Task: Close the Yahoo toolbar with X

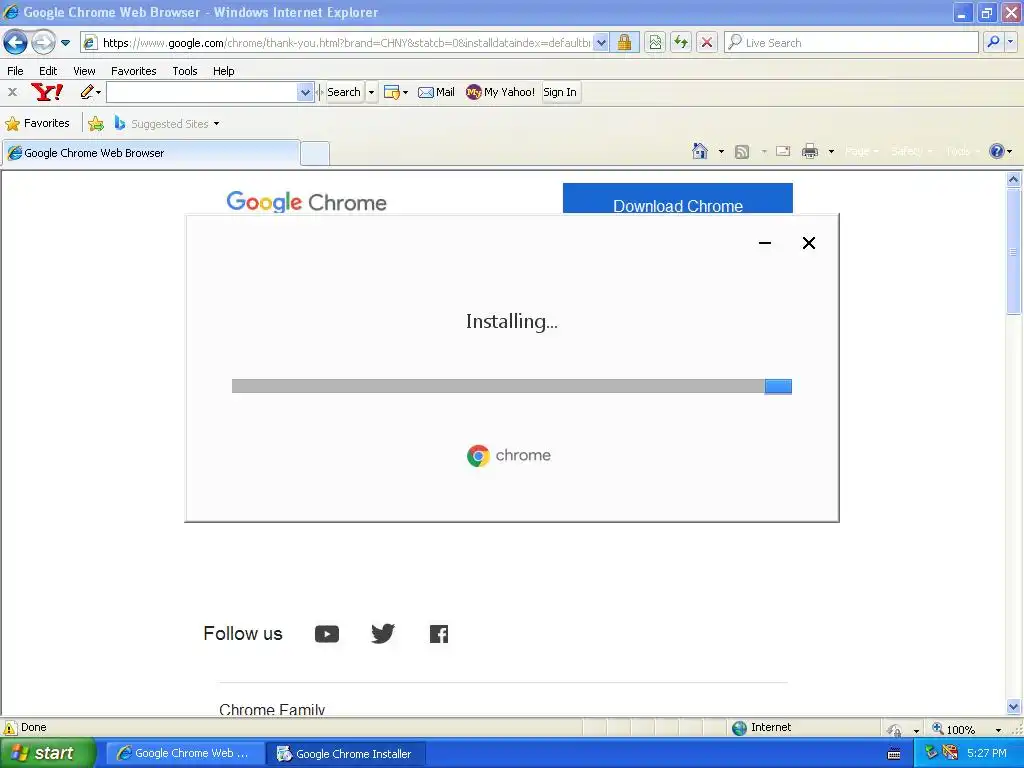Action: click(x=12, y=92)
